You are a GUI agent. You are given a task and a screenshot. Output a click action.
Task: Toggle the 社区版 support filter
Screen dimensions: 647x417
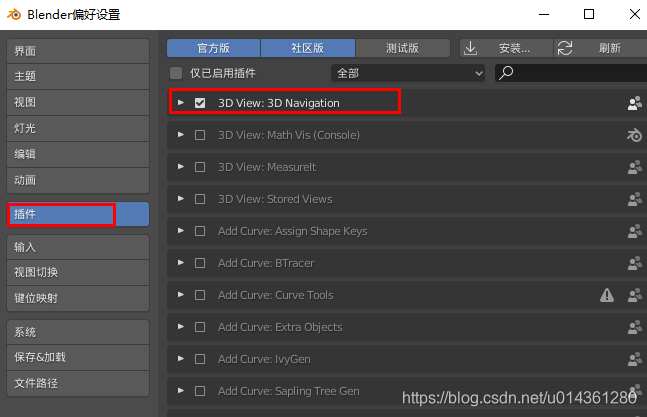(x=308, y=48)
